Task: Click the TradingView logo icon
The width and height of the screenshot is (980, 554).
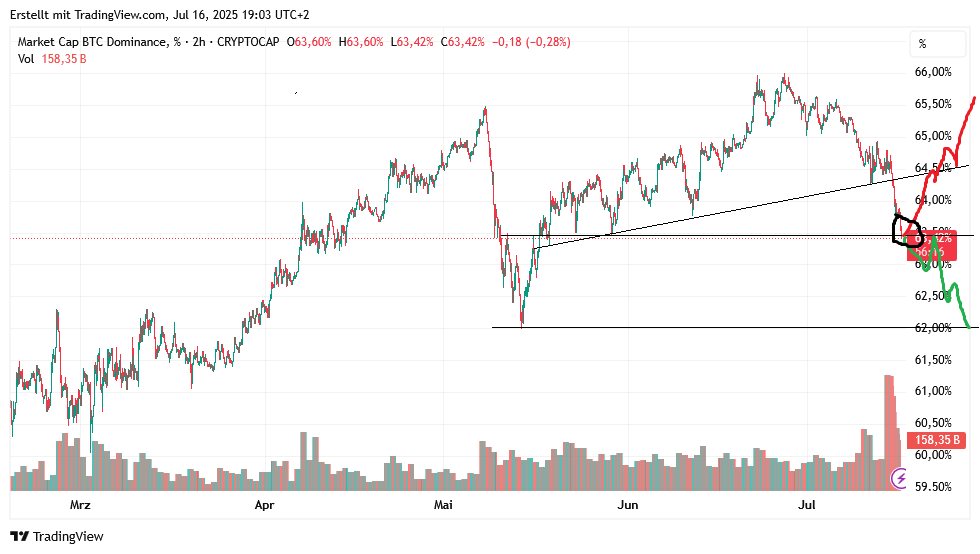Action: pos(19,537)
